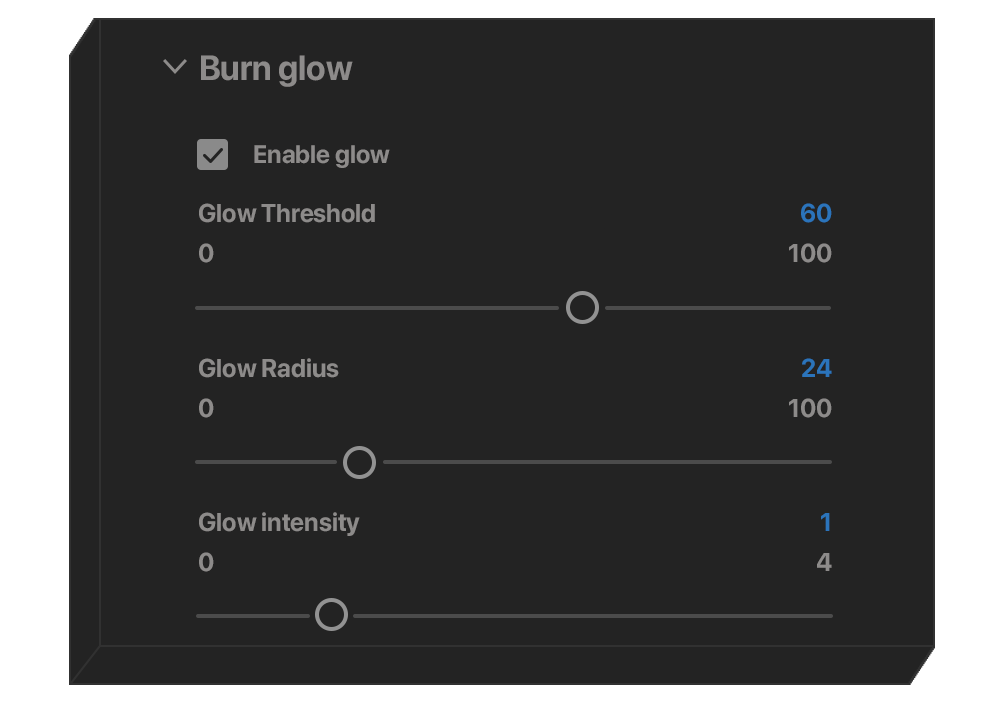Click the Glow intensity slider handle
This screenshot has width=1000, height=702.
point(331,615)
